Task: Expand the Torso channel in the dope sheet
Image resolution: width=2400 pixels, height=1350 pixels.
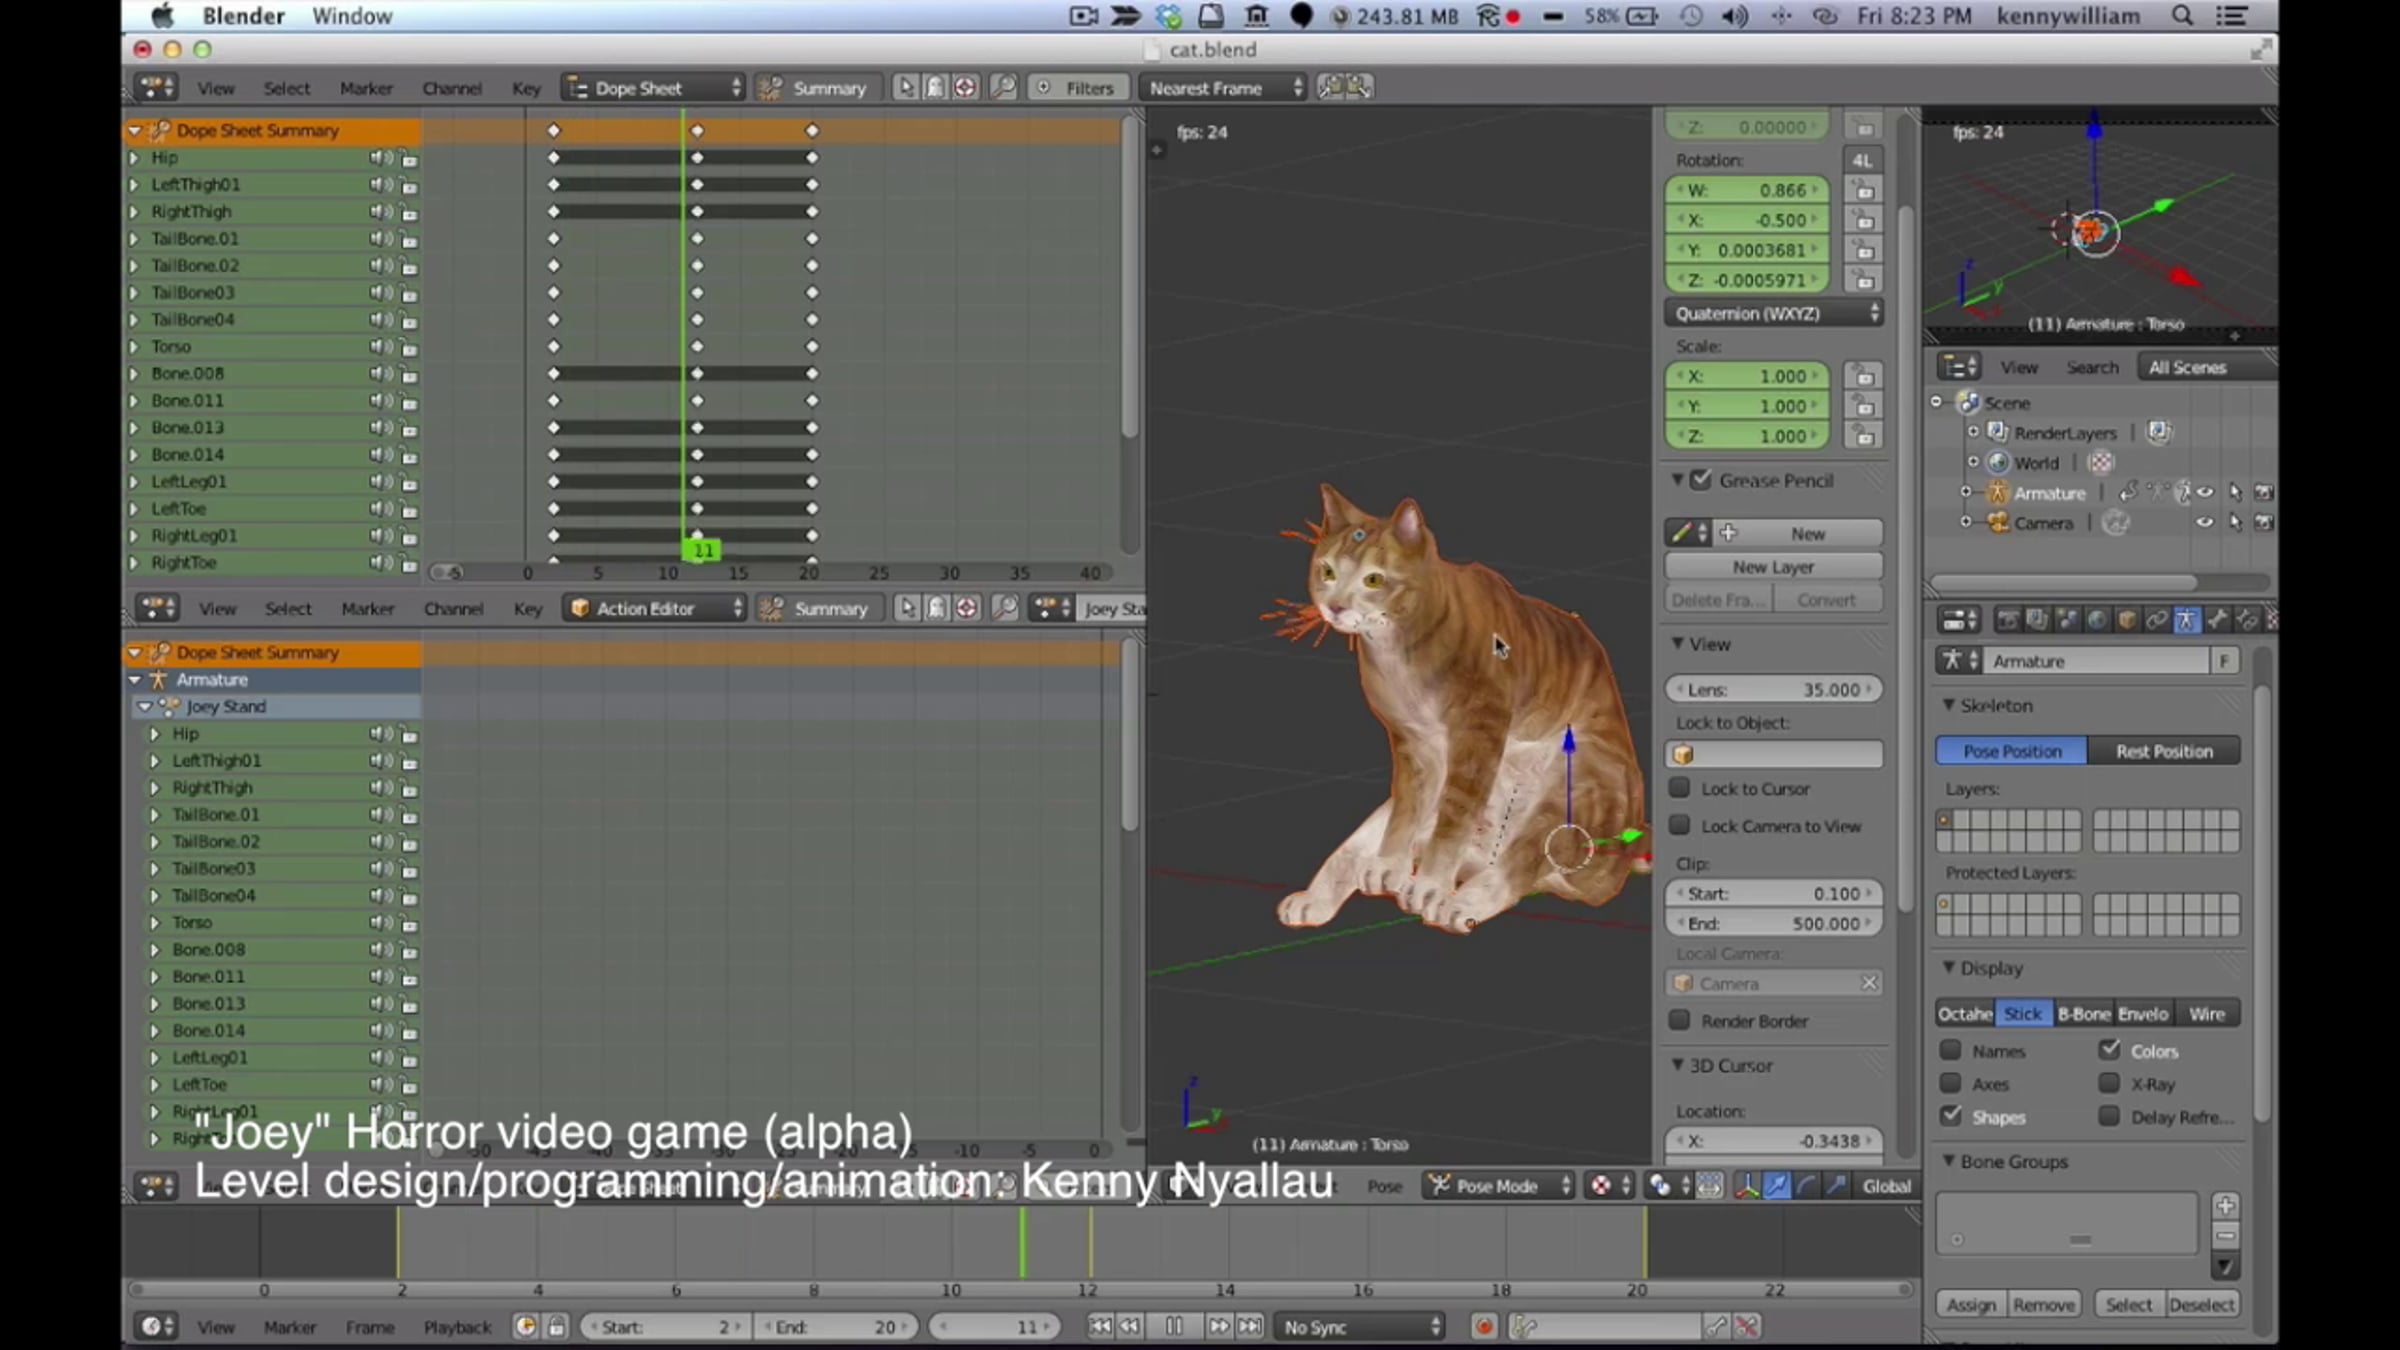Action: coord(134,347)
